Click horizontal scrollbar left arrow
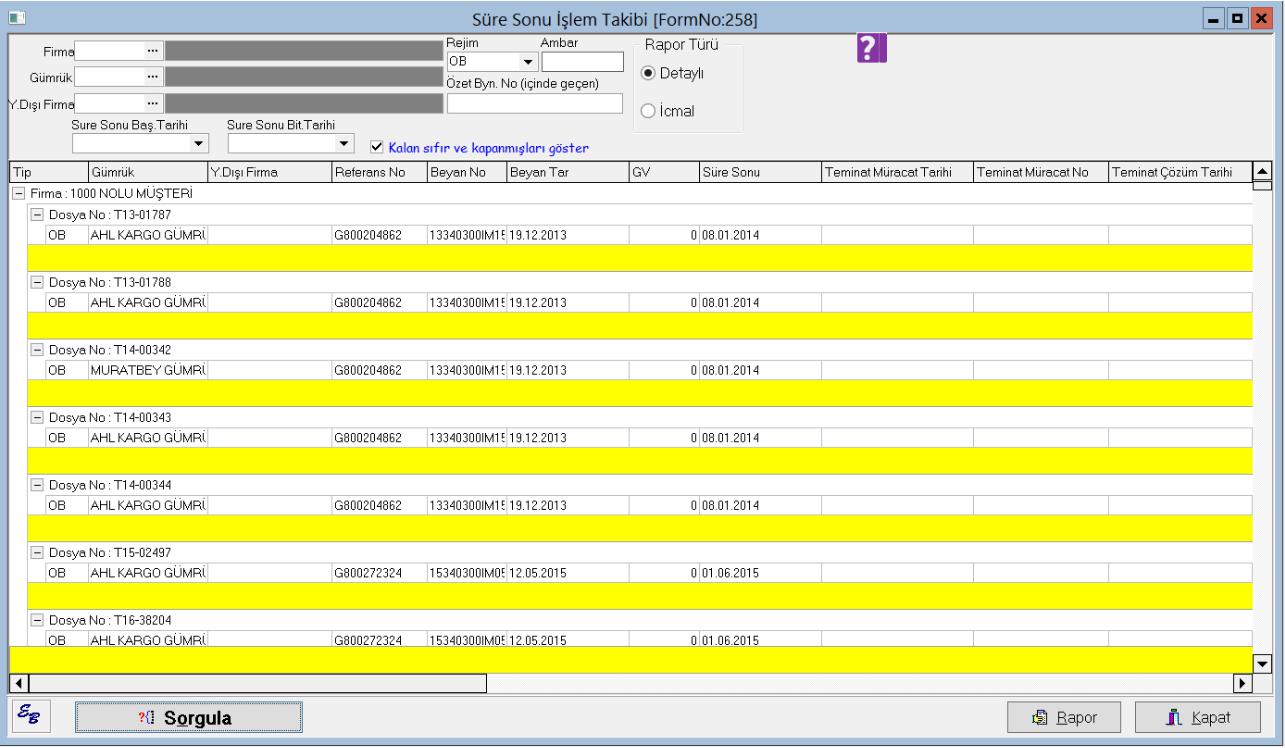This screenshot has width=1285, height=748. pyautogui.click(x=17, y=683)
